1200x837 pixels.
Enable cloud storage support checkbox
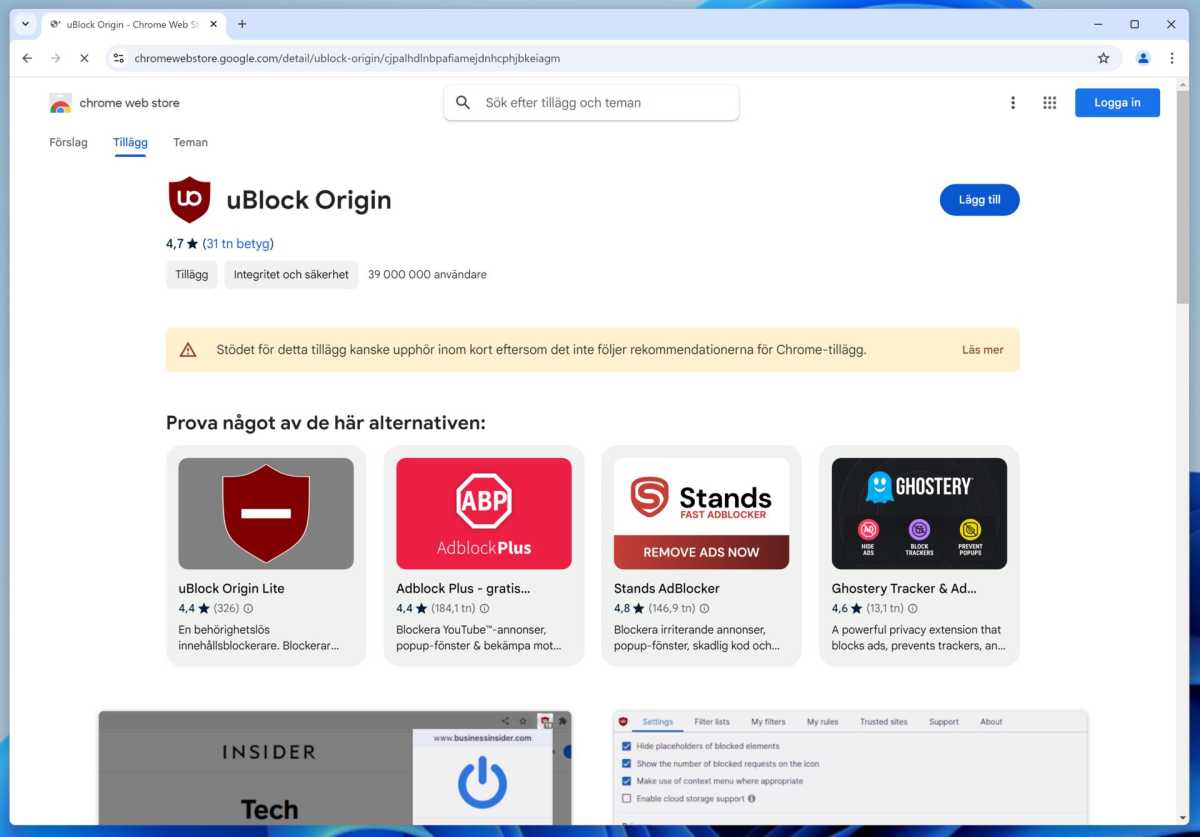(628, 798)
